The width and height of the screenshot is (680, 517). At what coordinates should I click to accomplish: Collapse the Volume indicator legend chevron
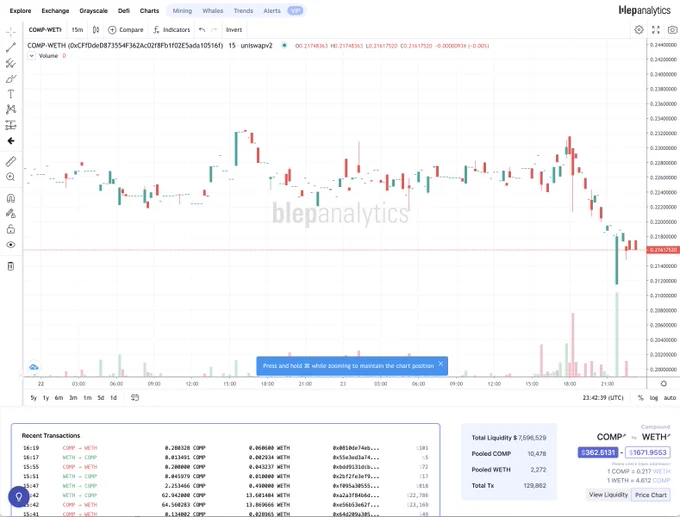pos(32,56)
